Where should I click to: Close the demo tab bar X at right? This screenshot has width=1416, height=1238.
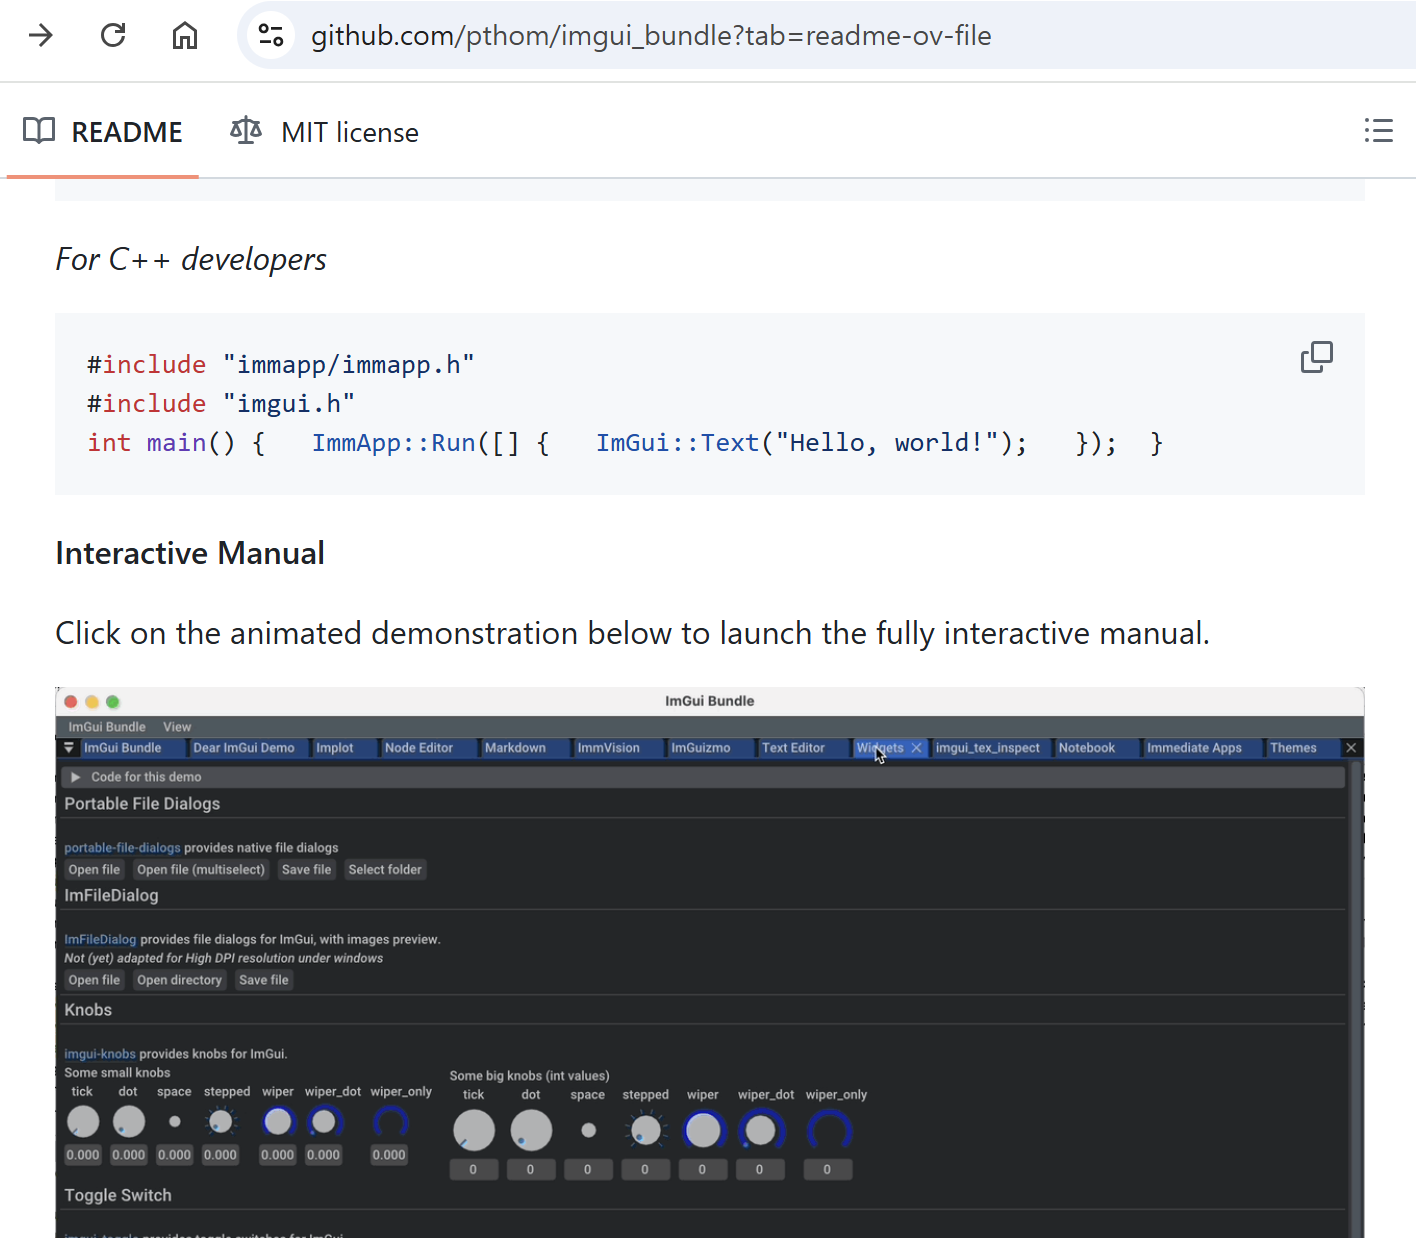(1351, 748)
